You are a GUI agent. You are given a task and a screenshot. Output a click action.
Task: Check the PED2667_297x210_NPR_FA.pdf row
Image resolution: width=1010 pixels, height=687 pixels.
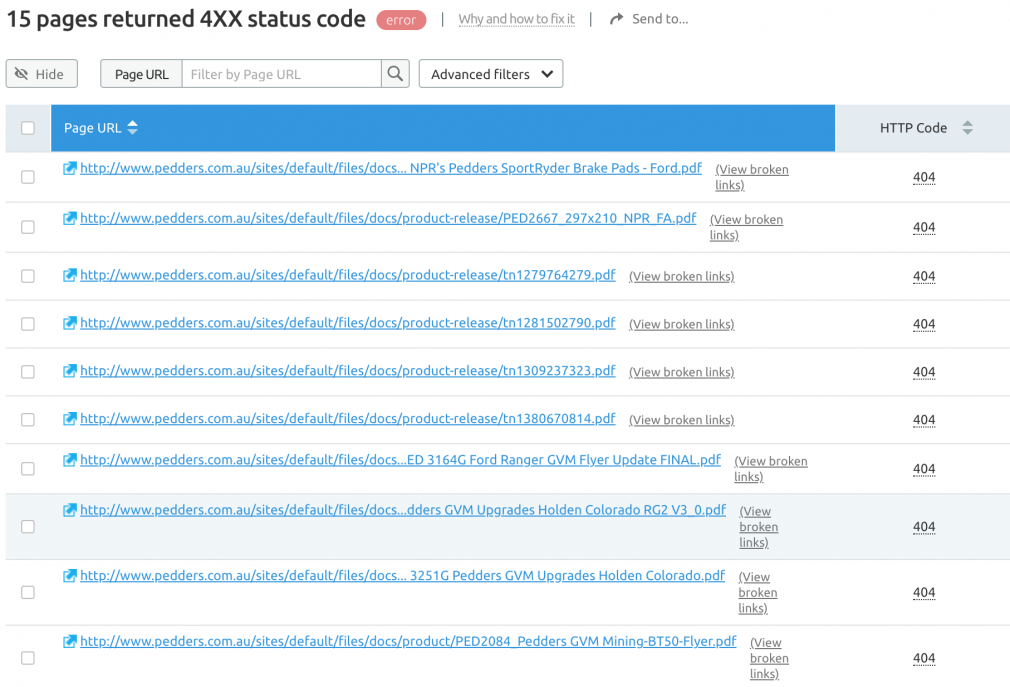click(28, 227)
